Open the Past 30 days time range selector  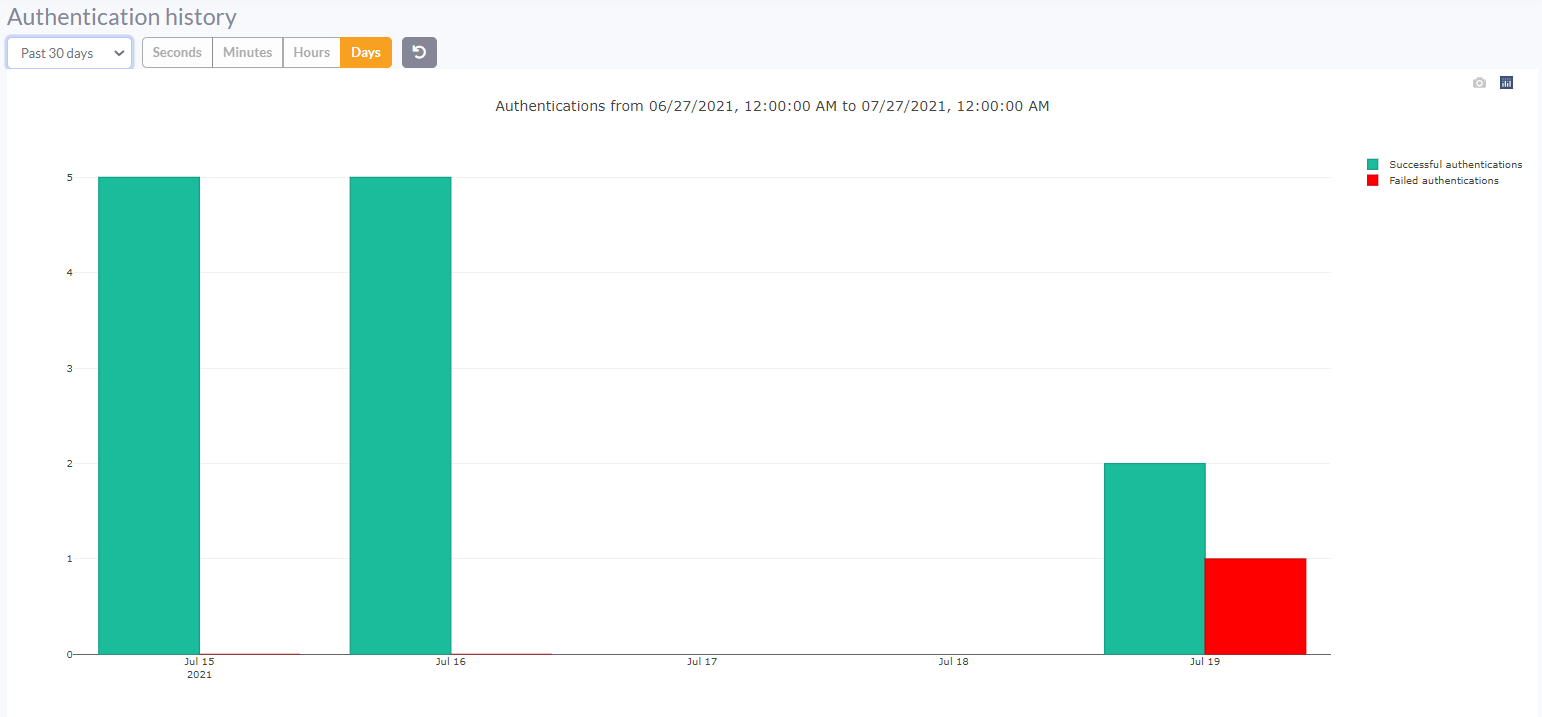(68, 52)
